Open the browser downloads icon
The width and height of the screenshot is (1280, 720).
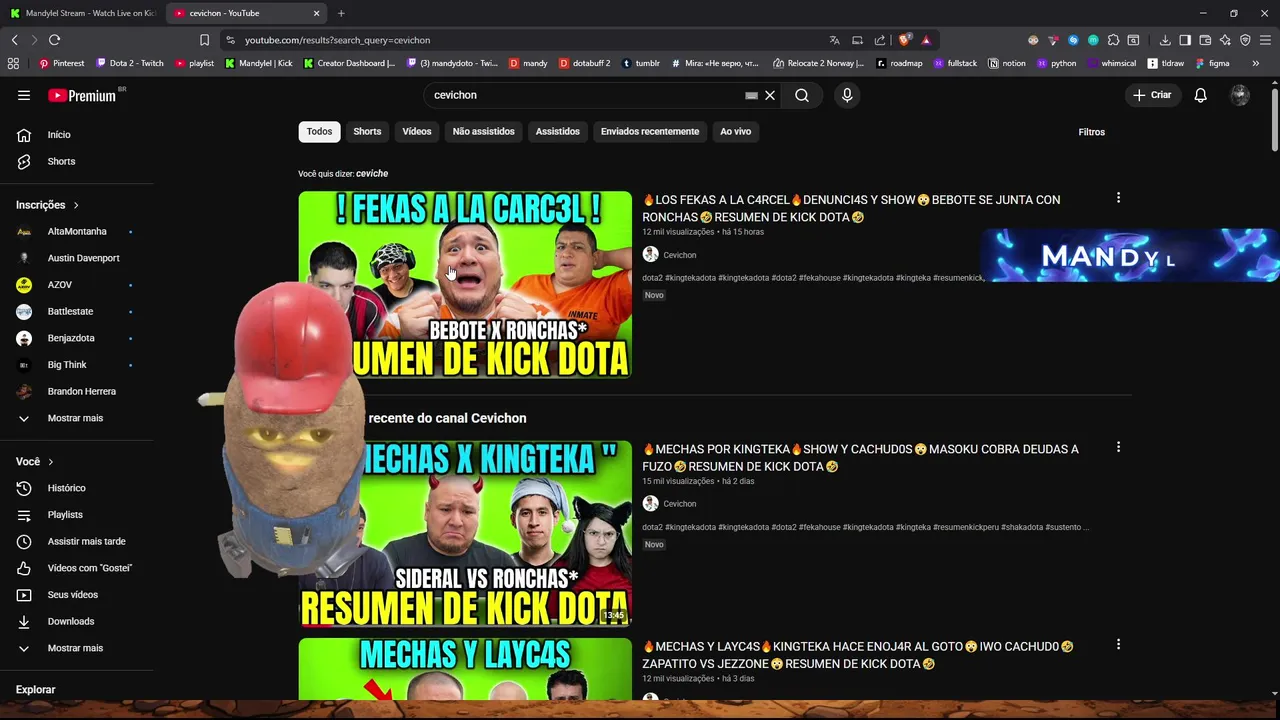pos(1165,40)
